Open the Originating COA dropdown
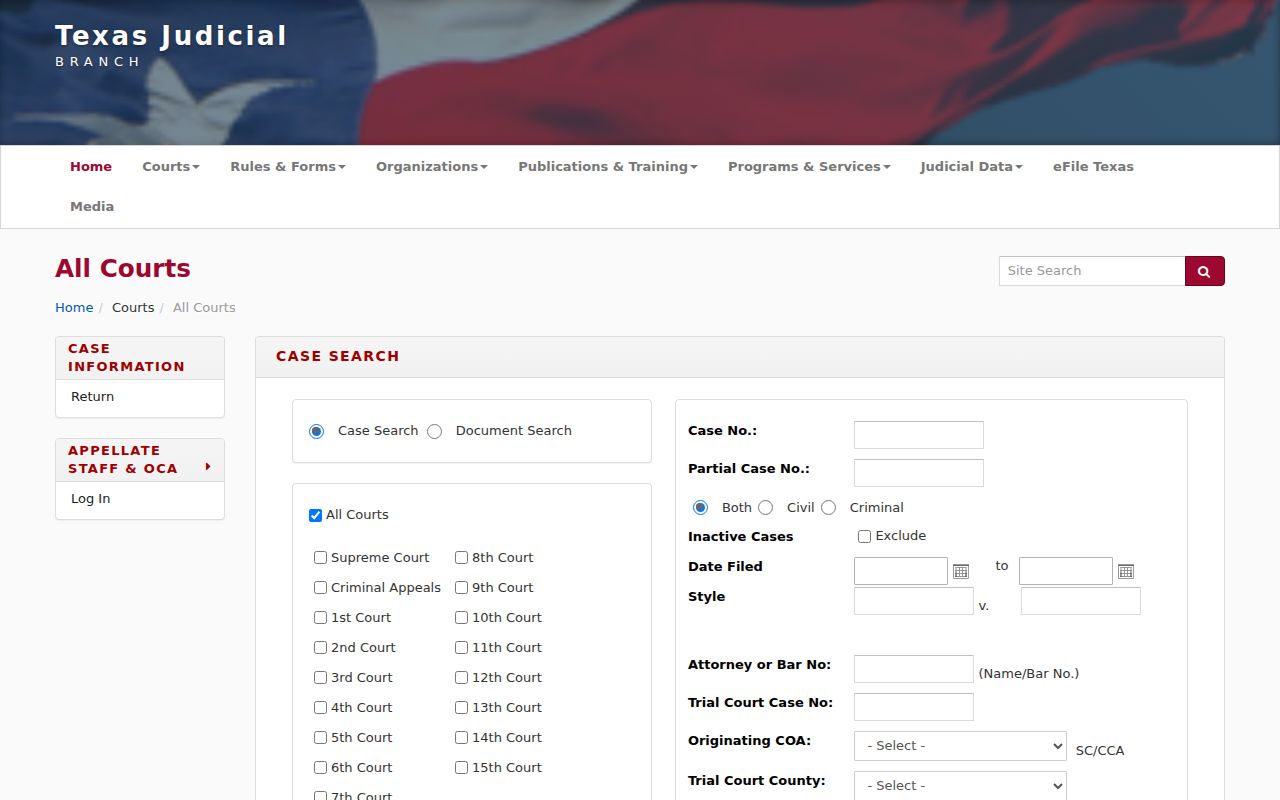The width and height of the screenshot is (1280, 800). coord(960,746)
